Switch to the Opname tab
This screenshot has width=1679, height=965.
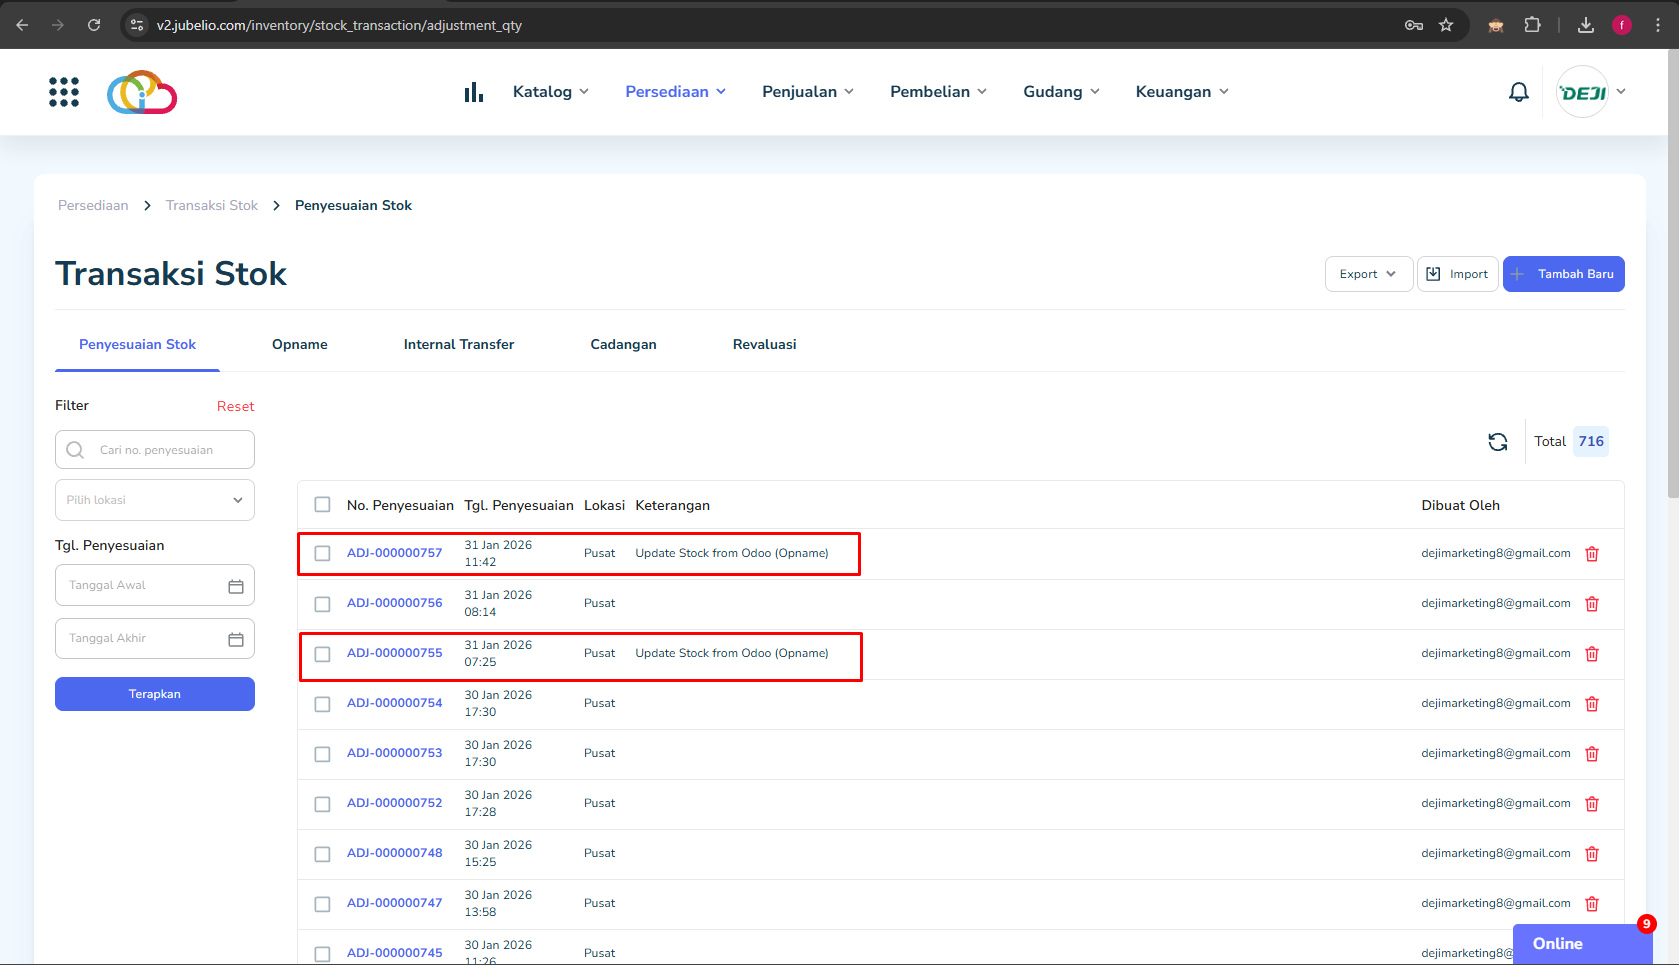click(x=299, y=345)
